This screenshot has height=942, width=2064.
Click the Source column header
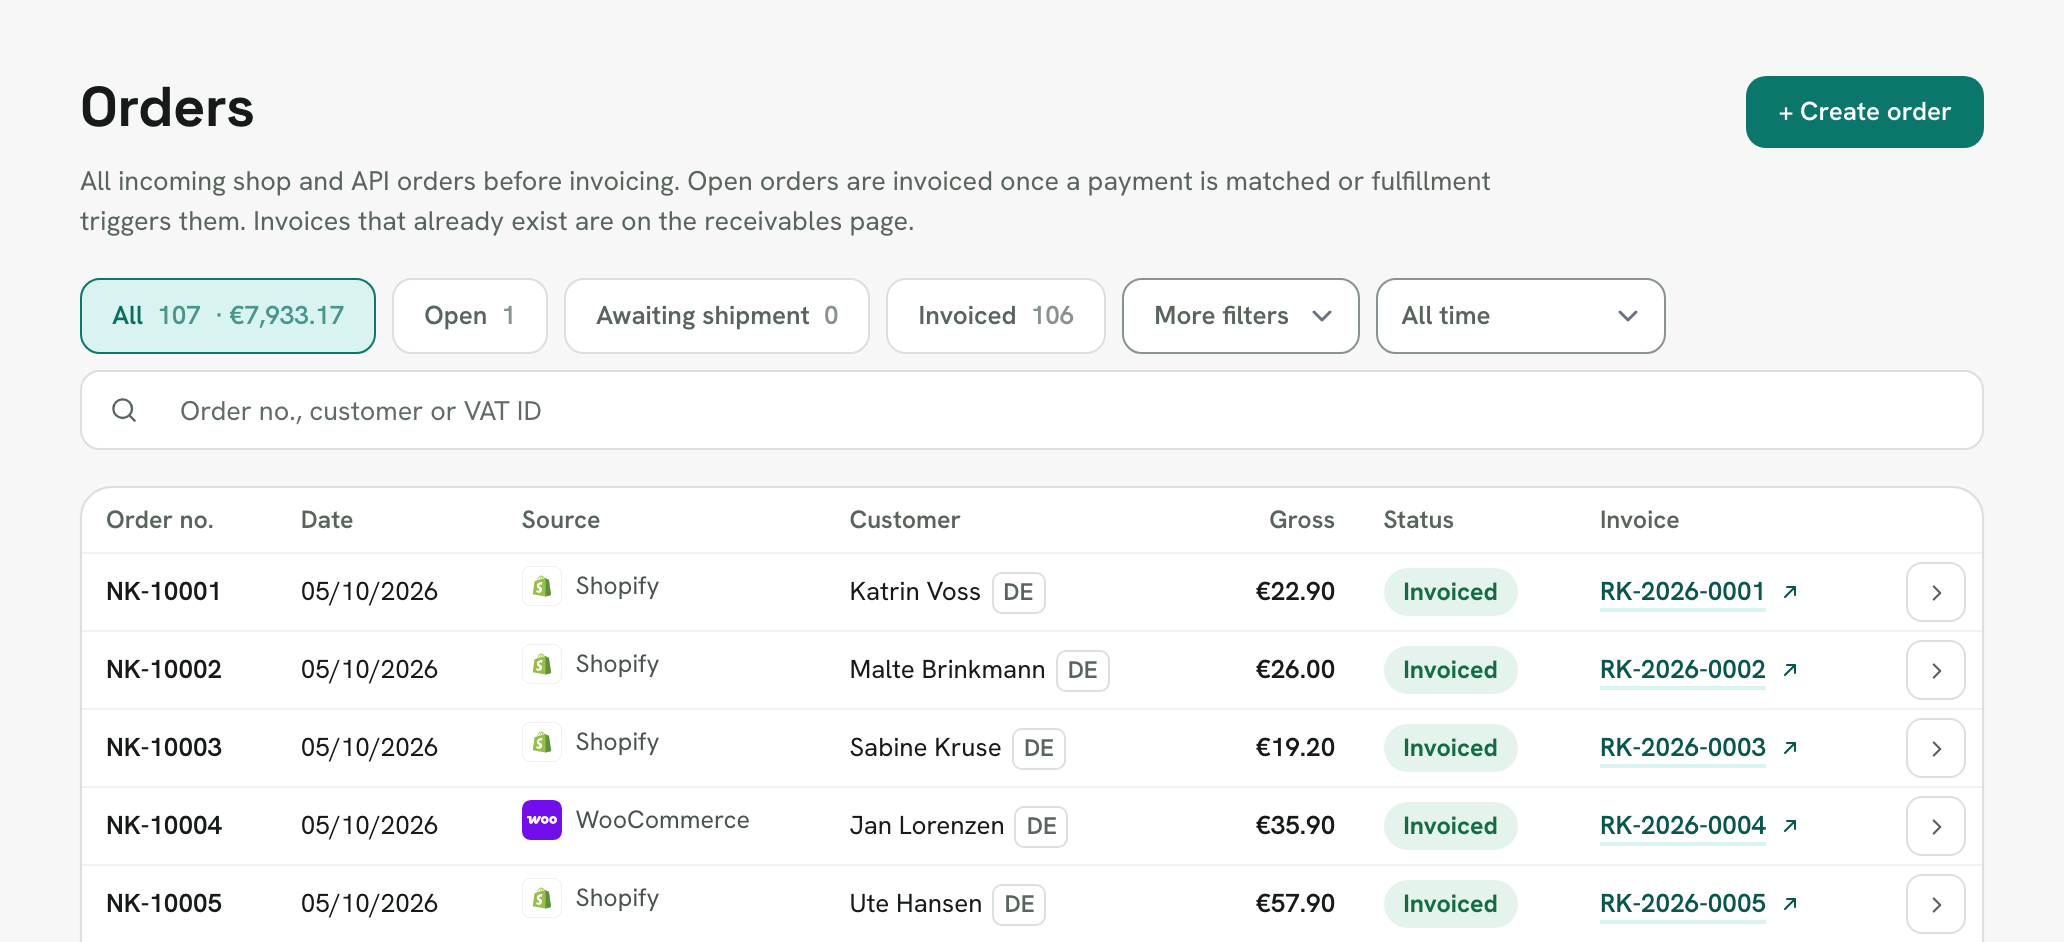561,520
